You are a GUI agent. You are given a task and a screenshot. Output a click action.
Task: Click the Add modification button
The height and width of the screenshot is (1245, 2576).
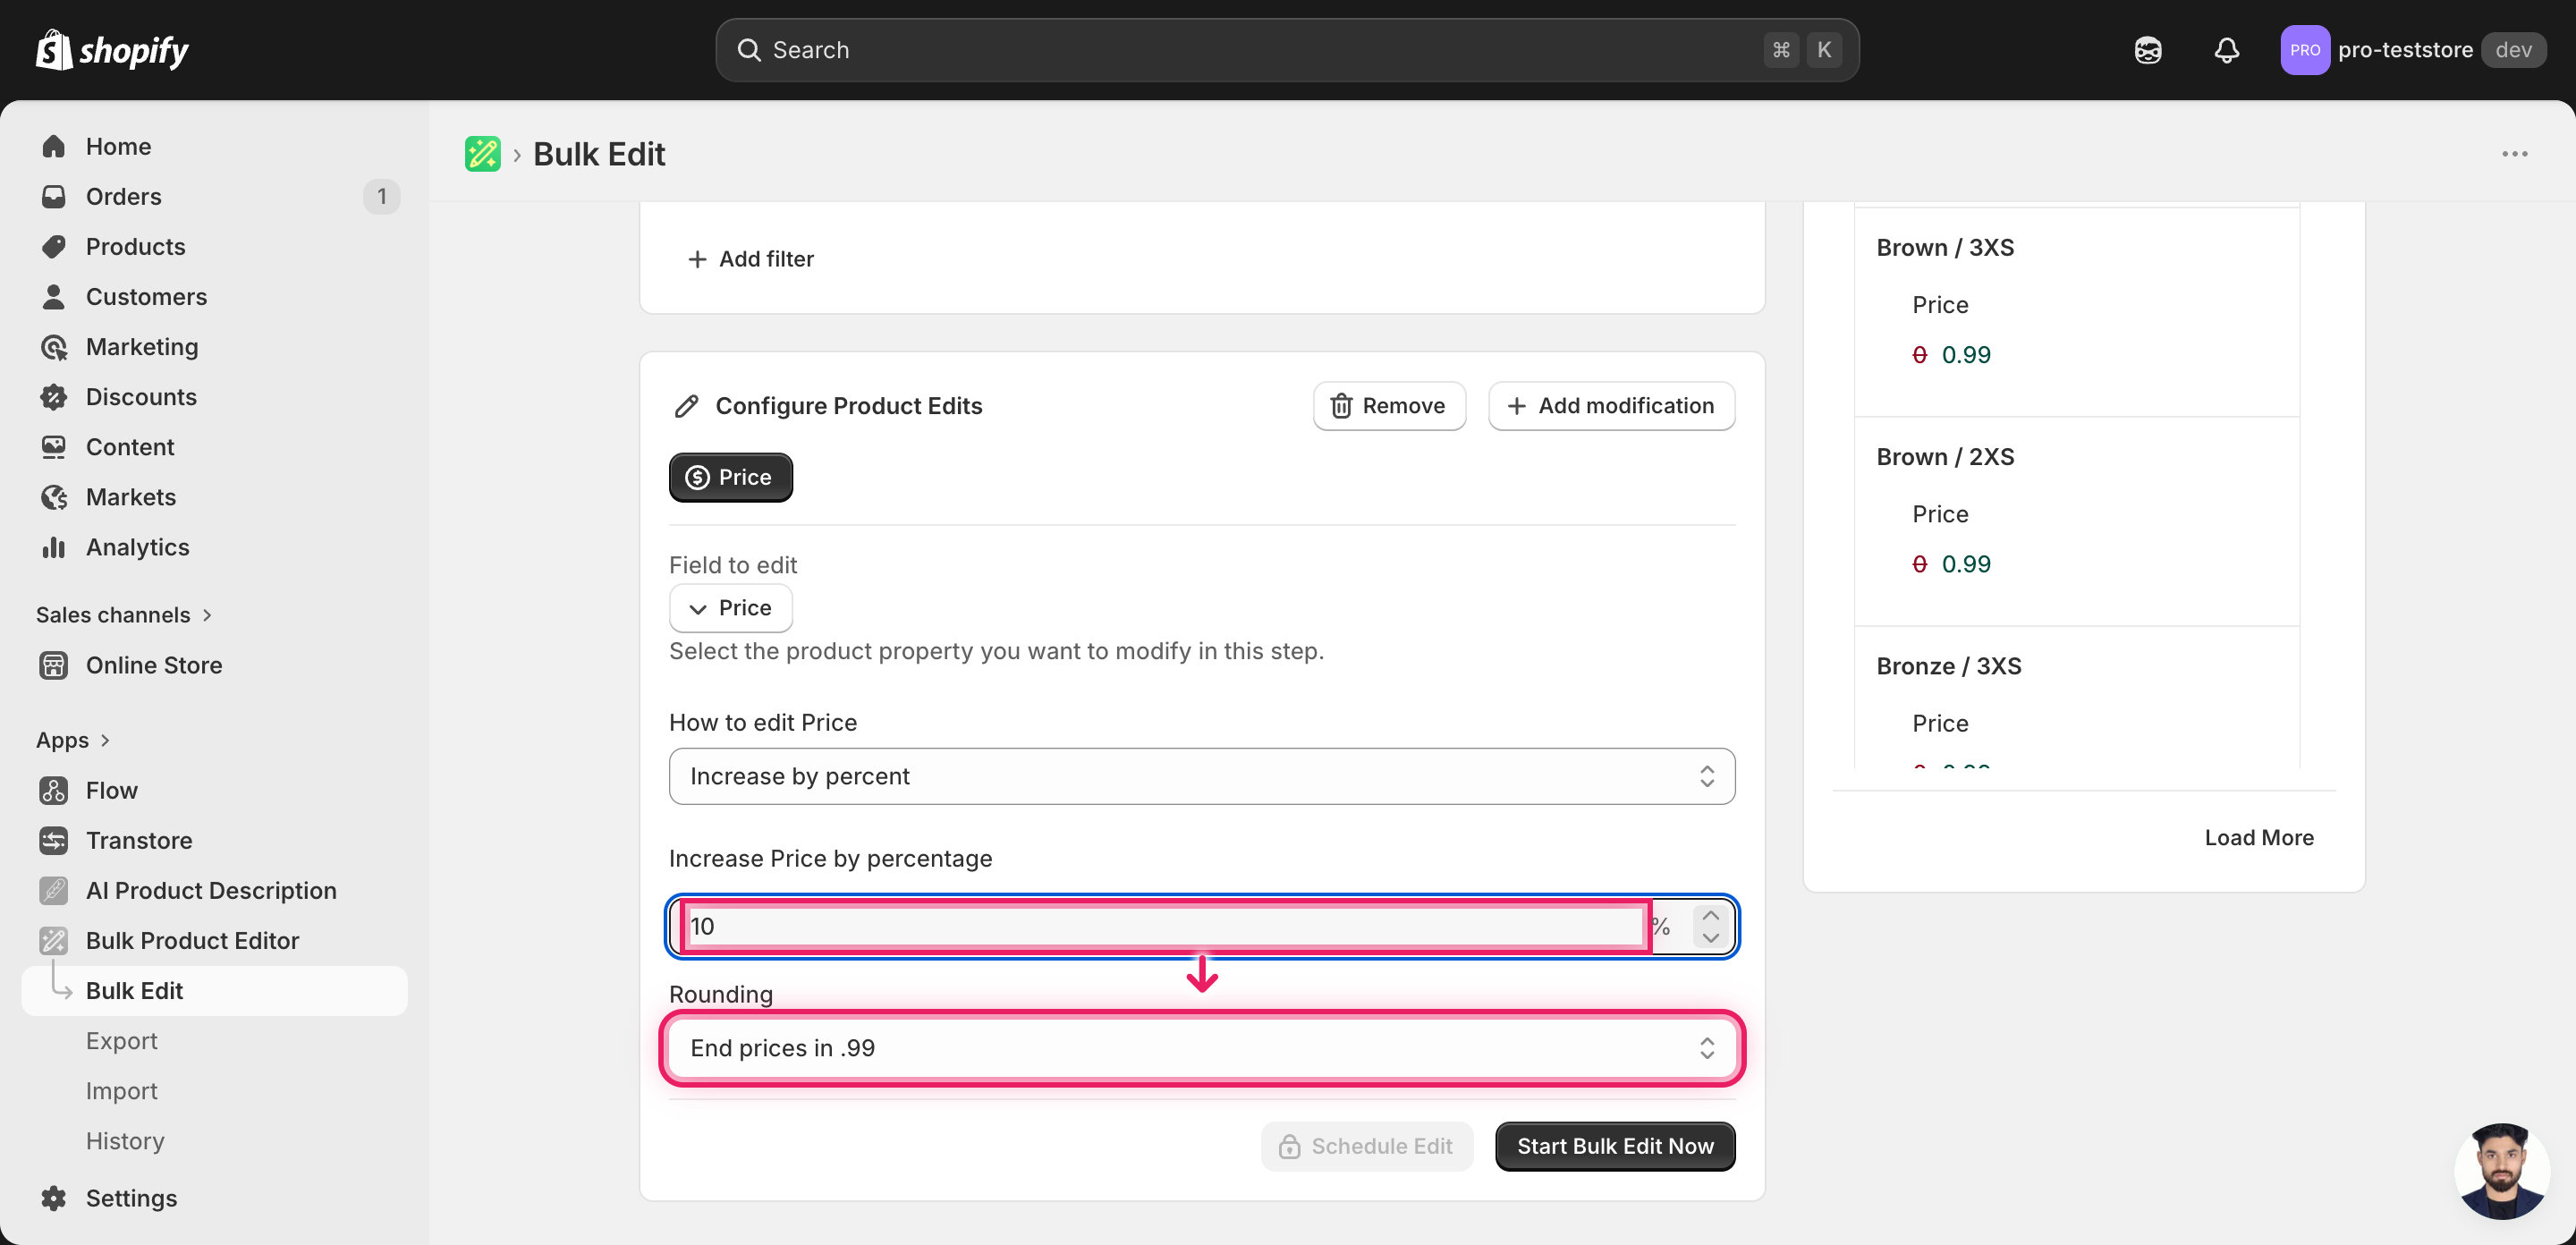click(1611, 406)
